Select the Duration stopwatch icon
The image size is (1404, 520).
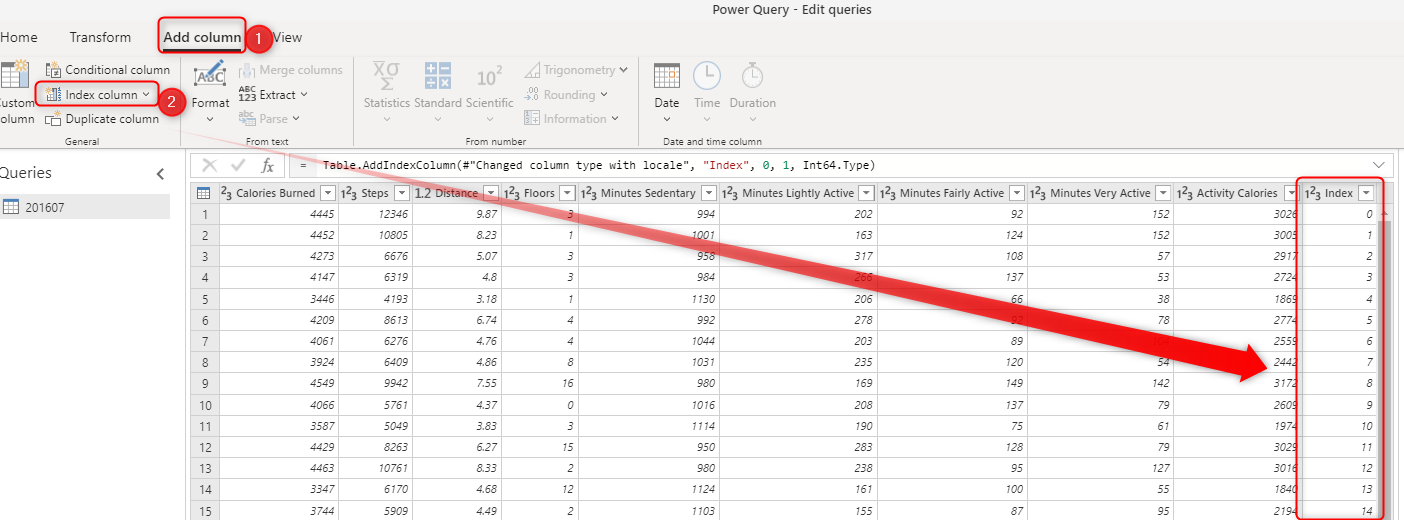pos(752,77)
